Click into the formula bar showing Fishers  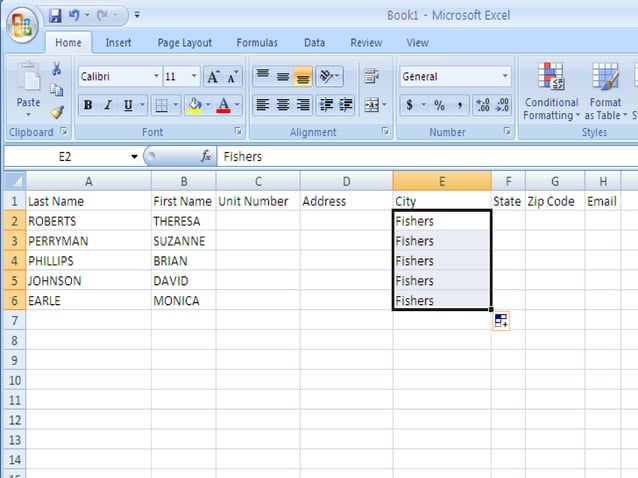coord(427,157)
